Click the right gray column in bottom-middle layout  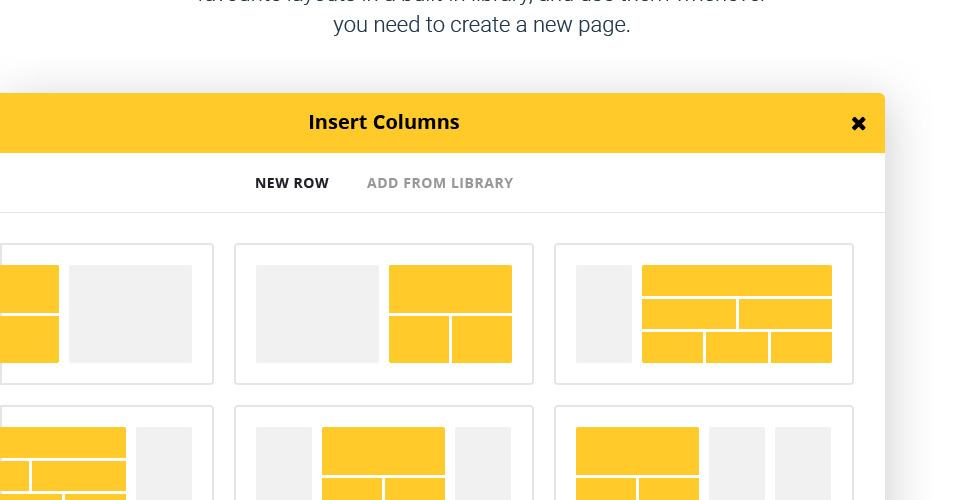(x=483, y=460)
